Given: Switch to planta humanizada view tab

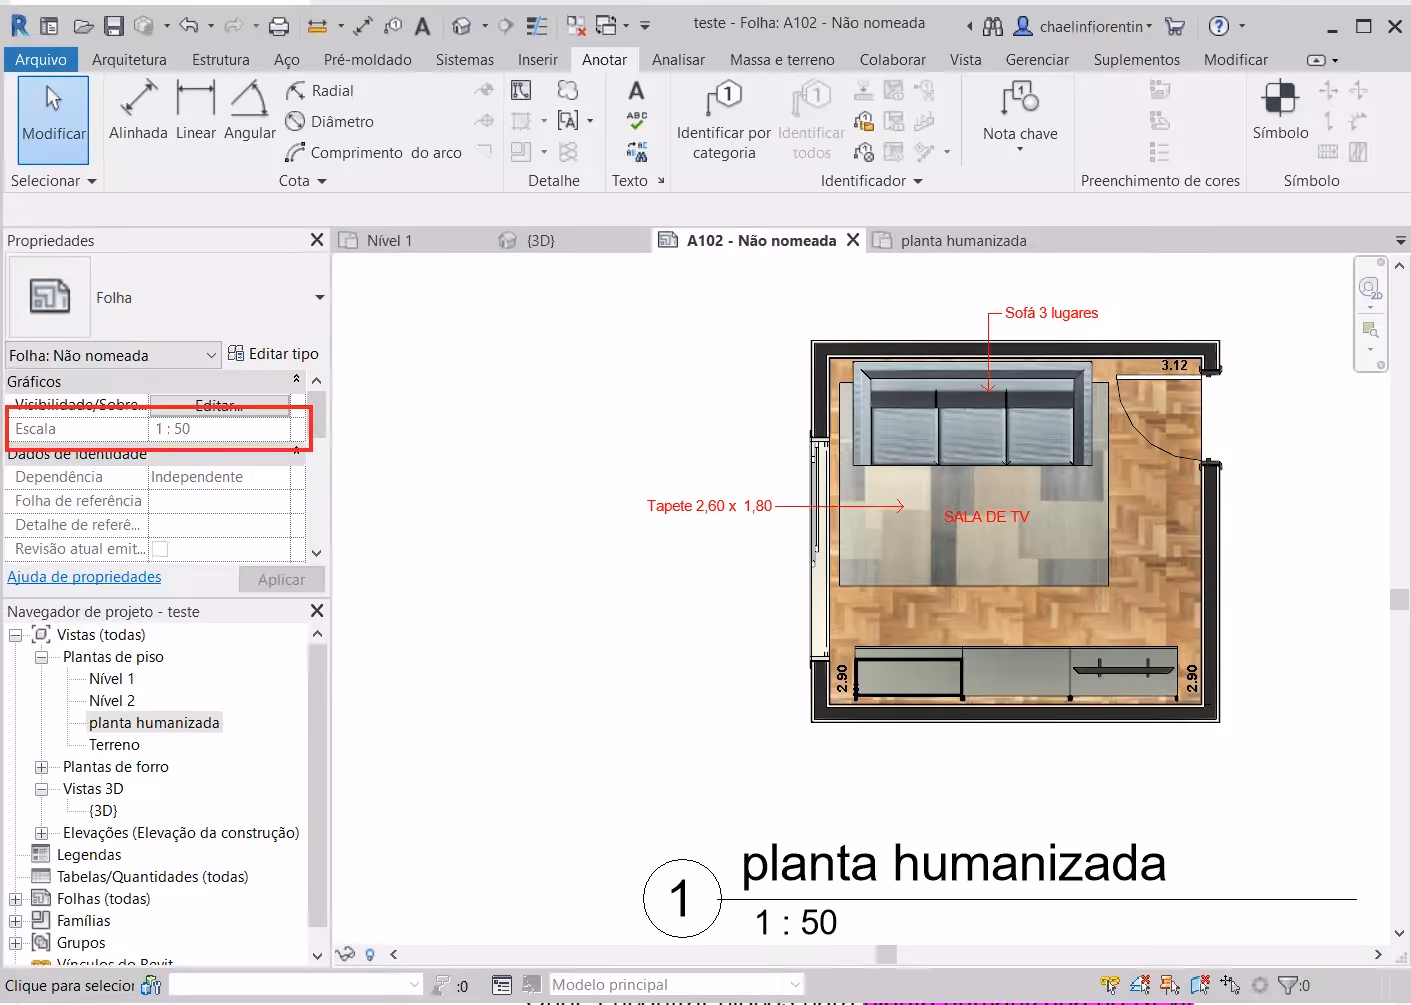Looking at the screenshot, I should point(963,241).
